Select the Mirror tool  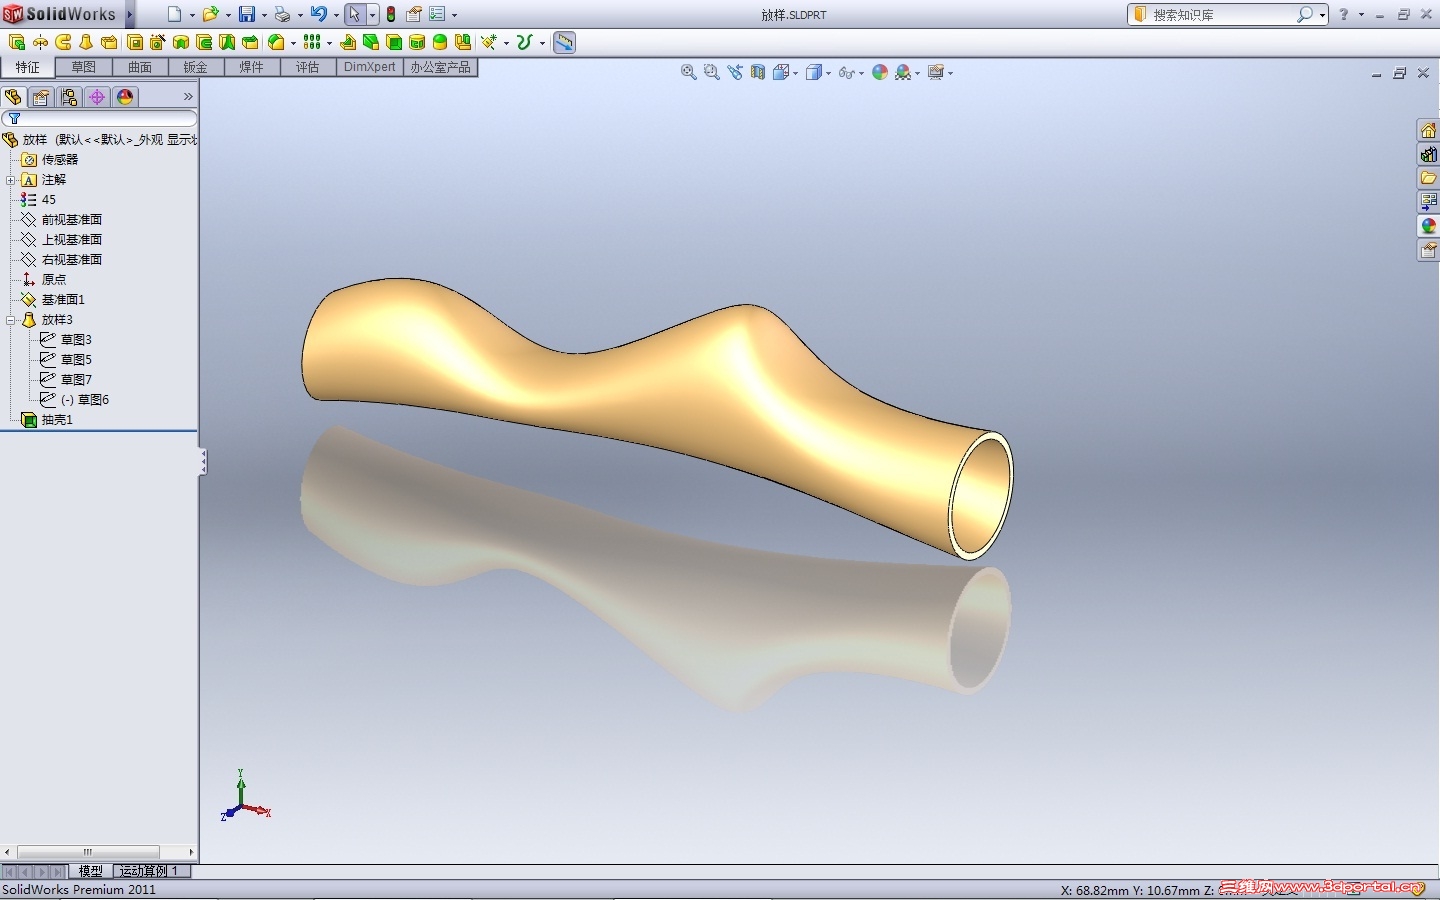(463, 42)
